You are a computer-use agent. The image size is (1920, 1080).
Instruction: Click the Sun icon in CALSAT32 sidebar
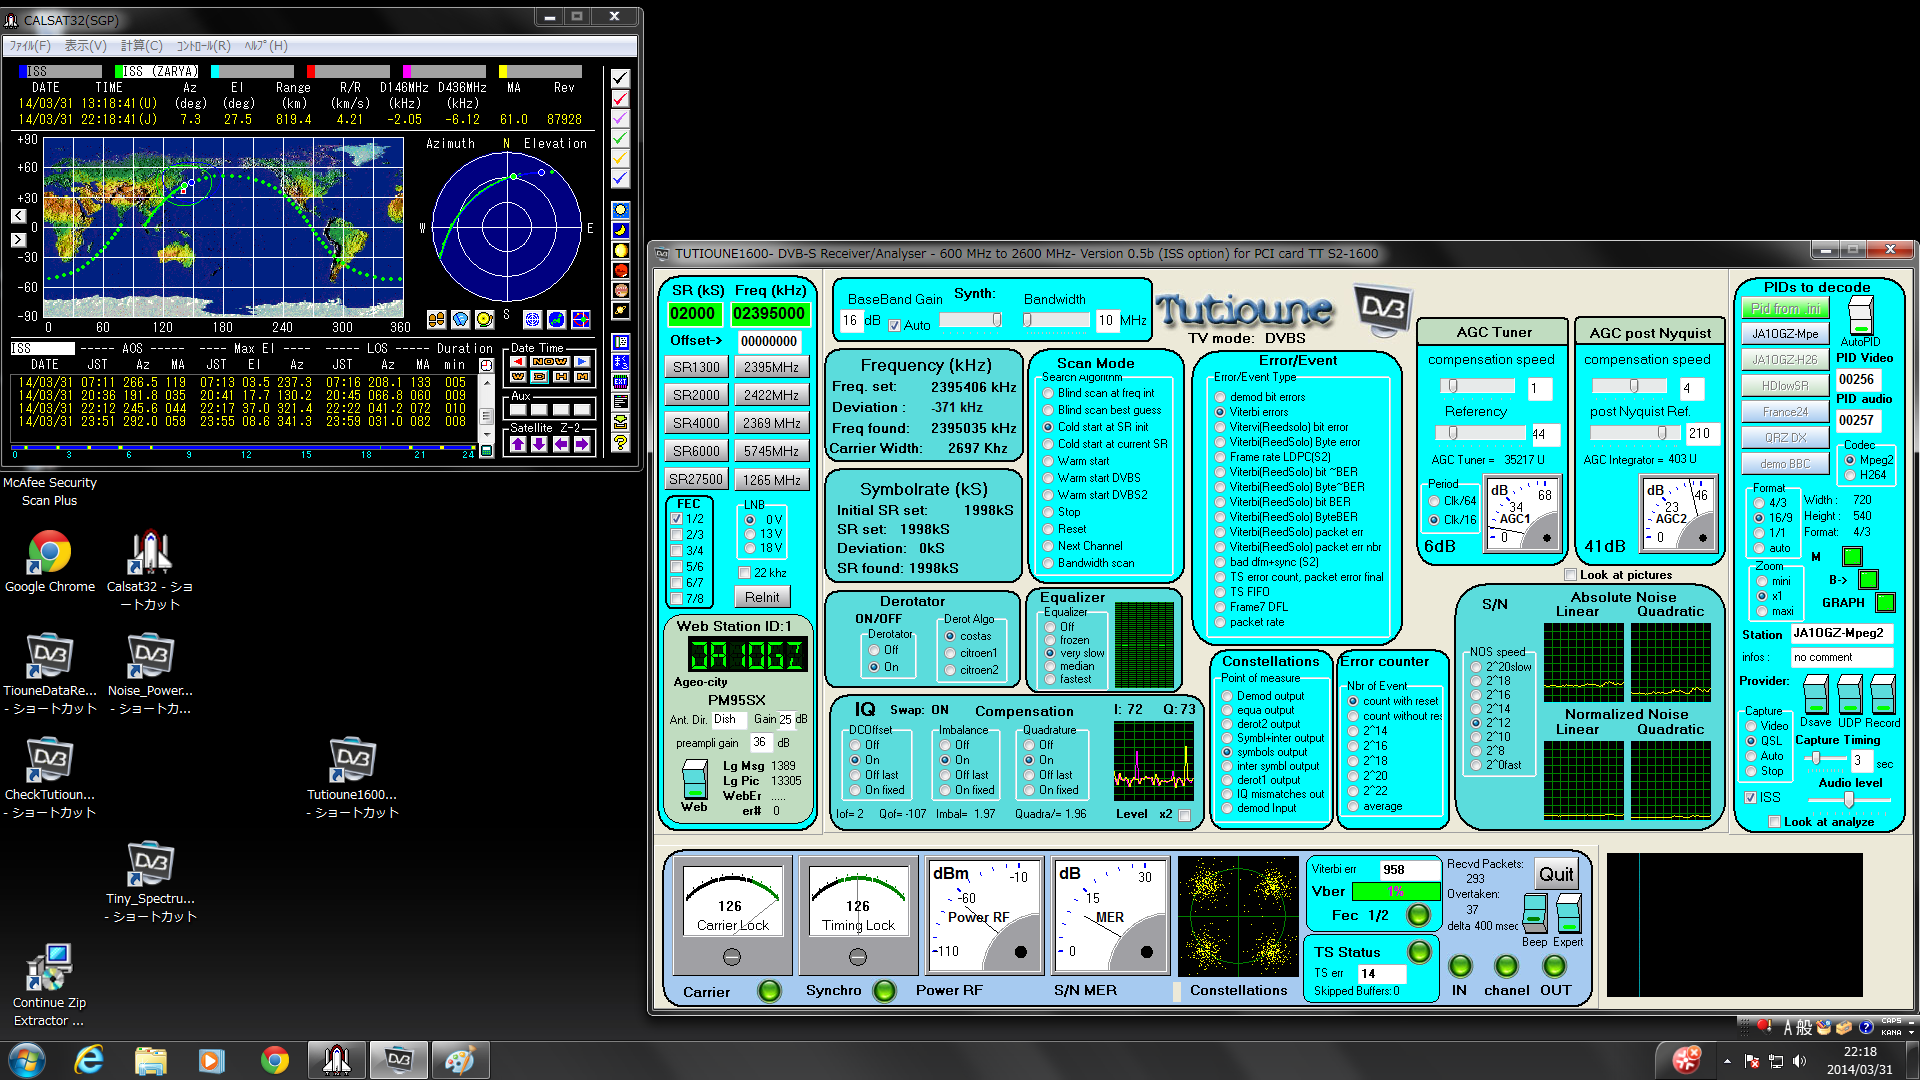621,211
